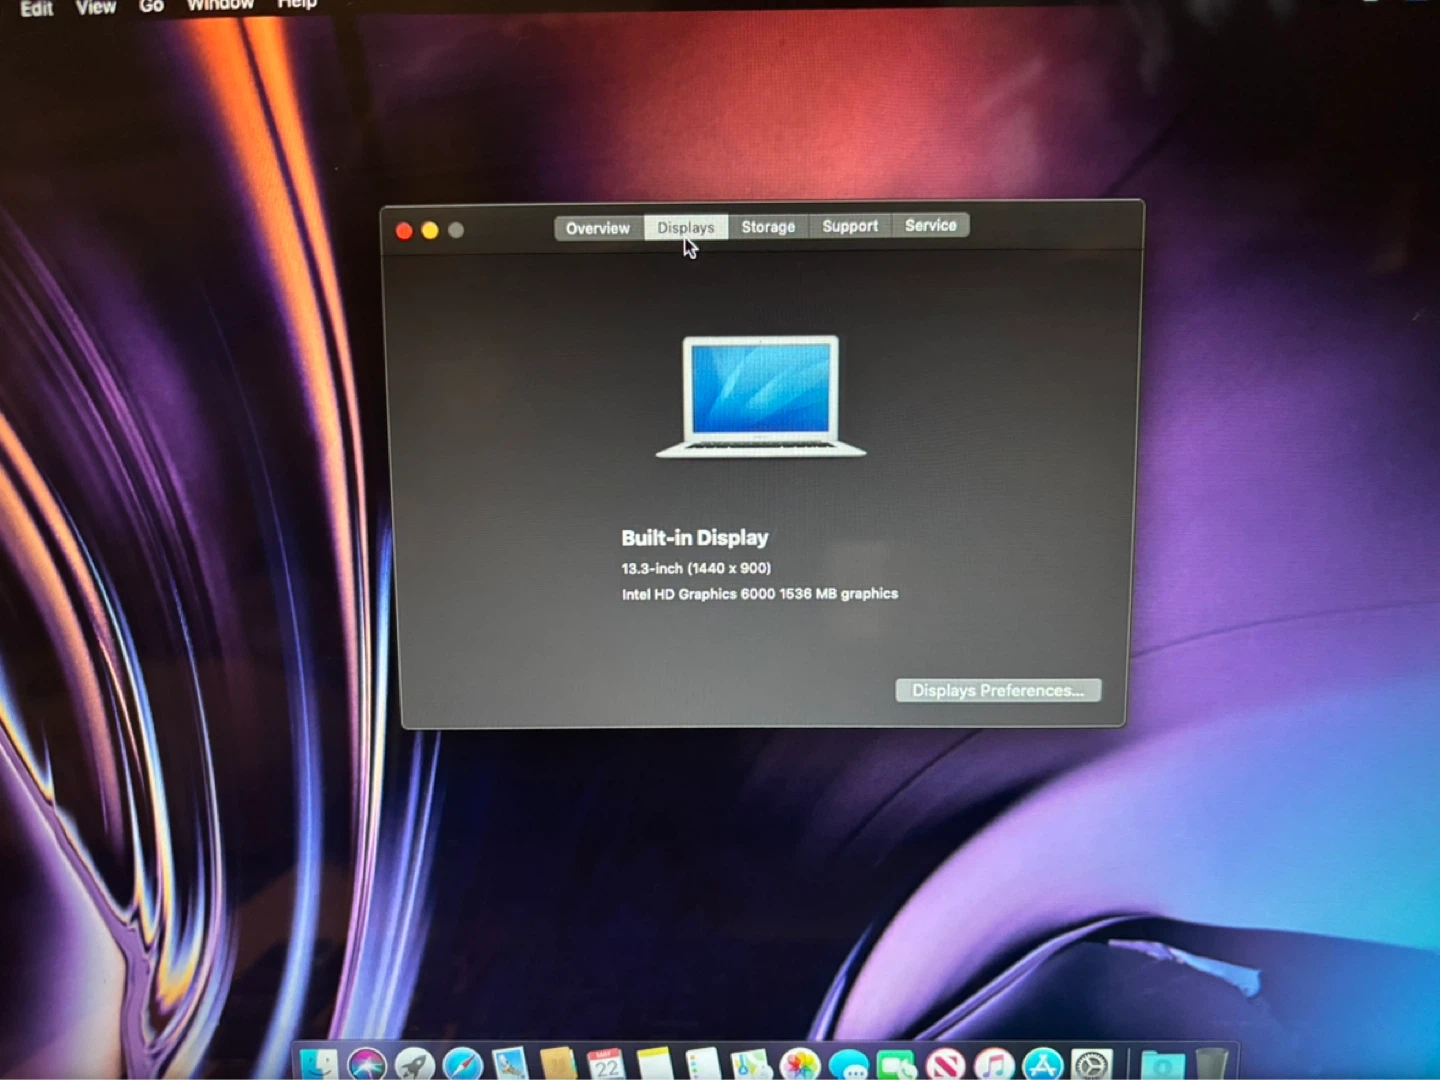Image resolution: width=1440 pixels, height=1080 pixels.
Task: Click the MacBook display image
Action: (x=761, y=396)
